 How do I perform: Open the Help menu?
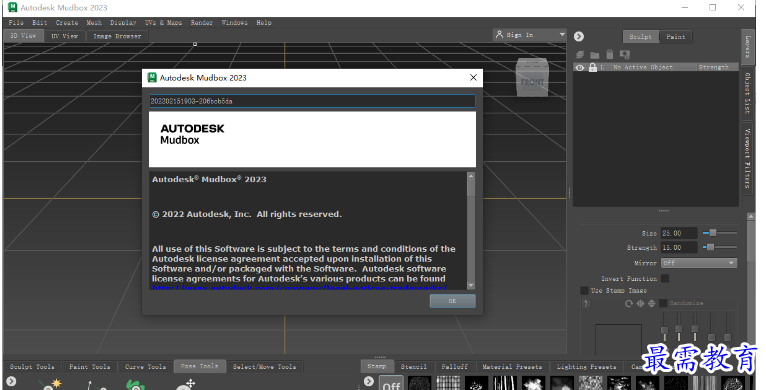264,22
